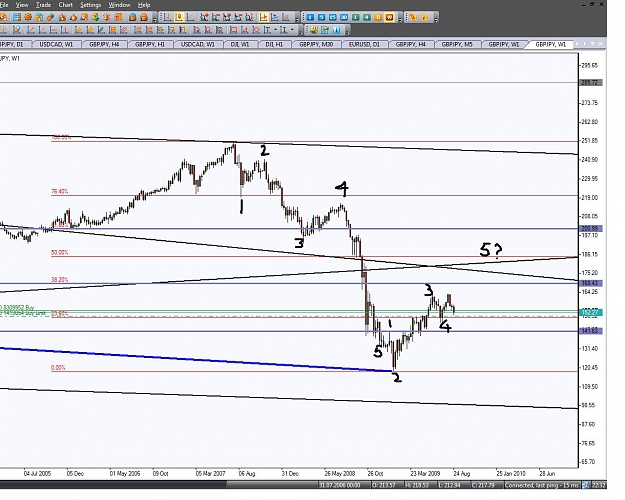625x500 pixels.
Task: Click the orange window icon before the padlocks
Action: (x=118, y=17)
